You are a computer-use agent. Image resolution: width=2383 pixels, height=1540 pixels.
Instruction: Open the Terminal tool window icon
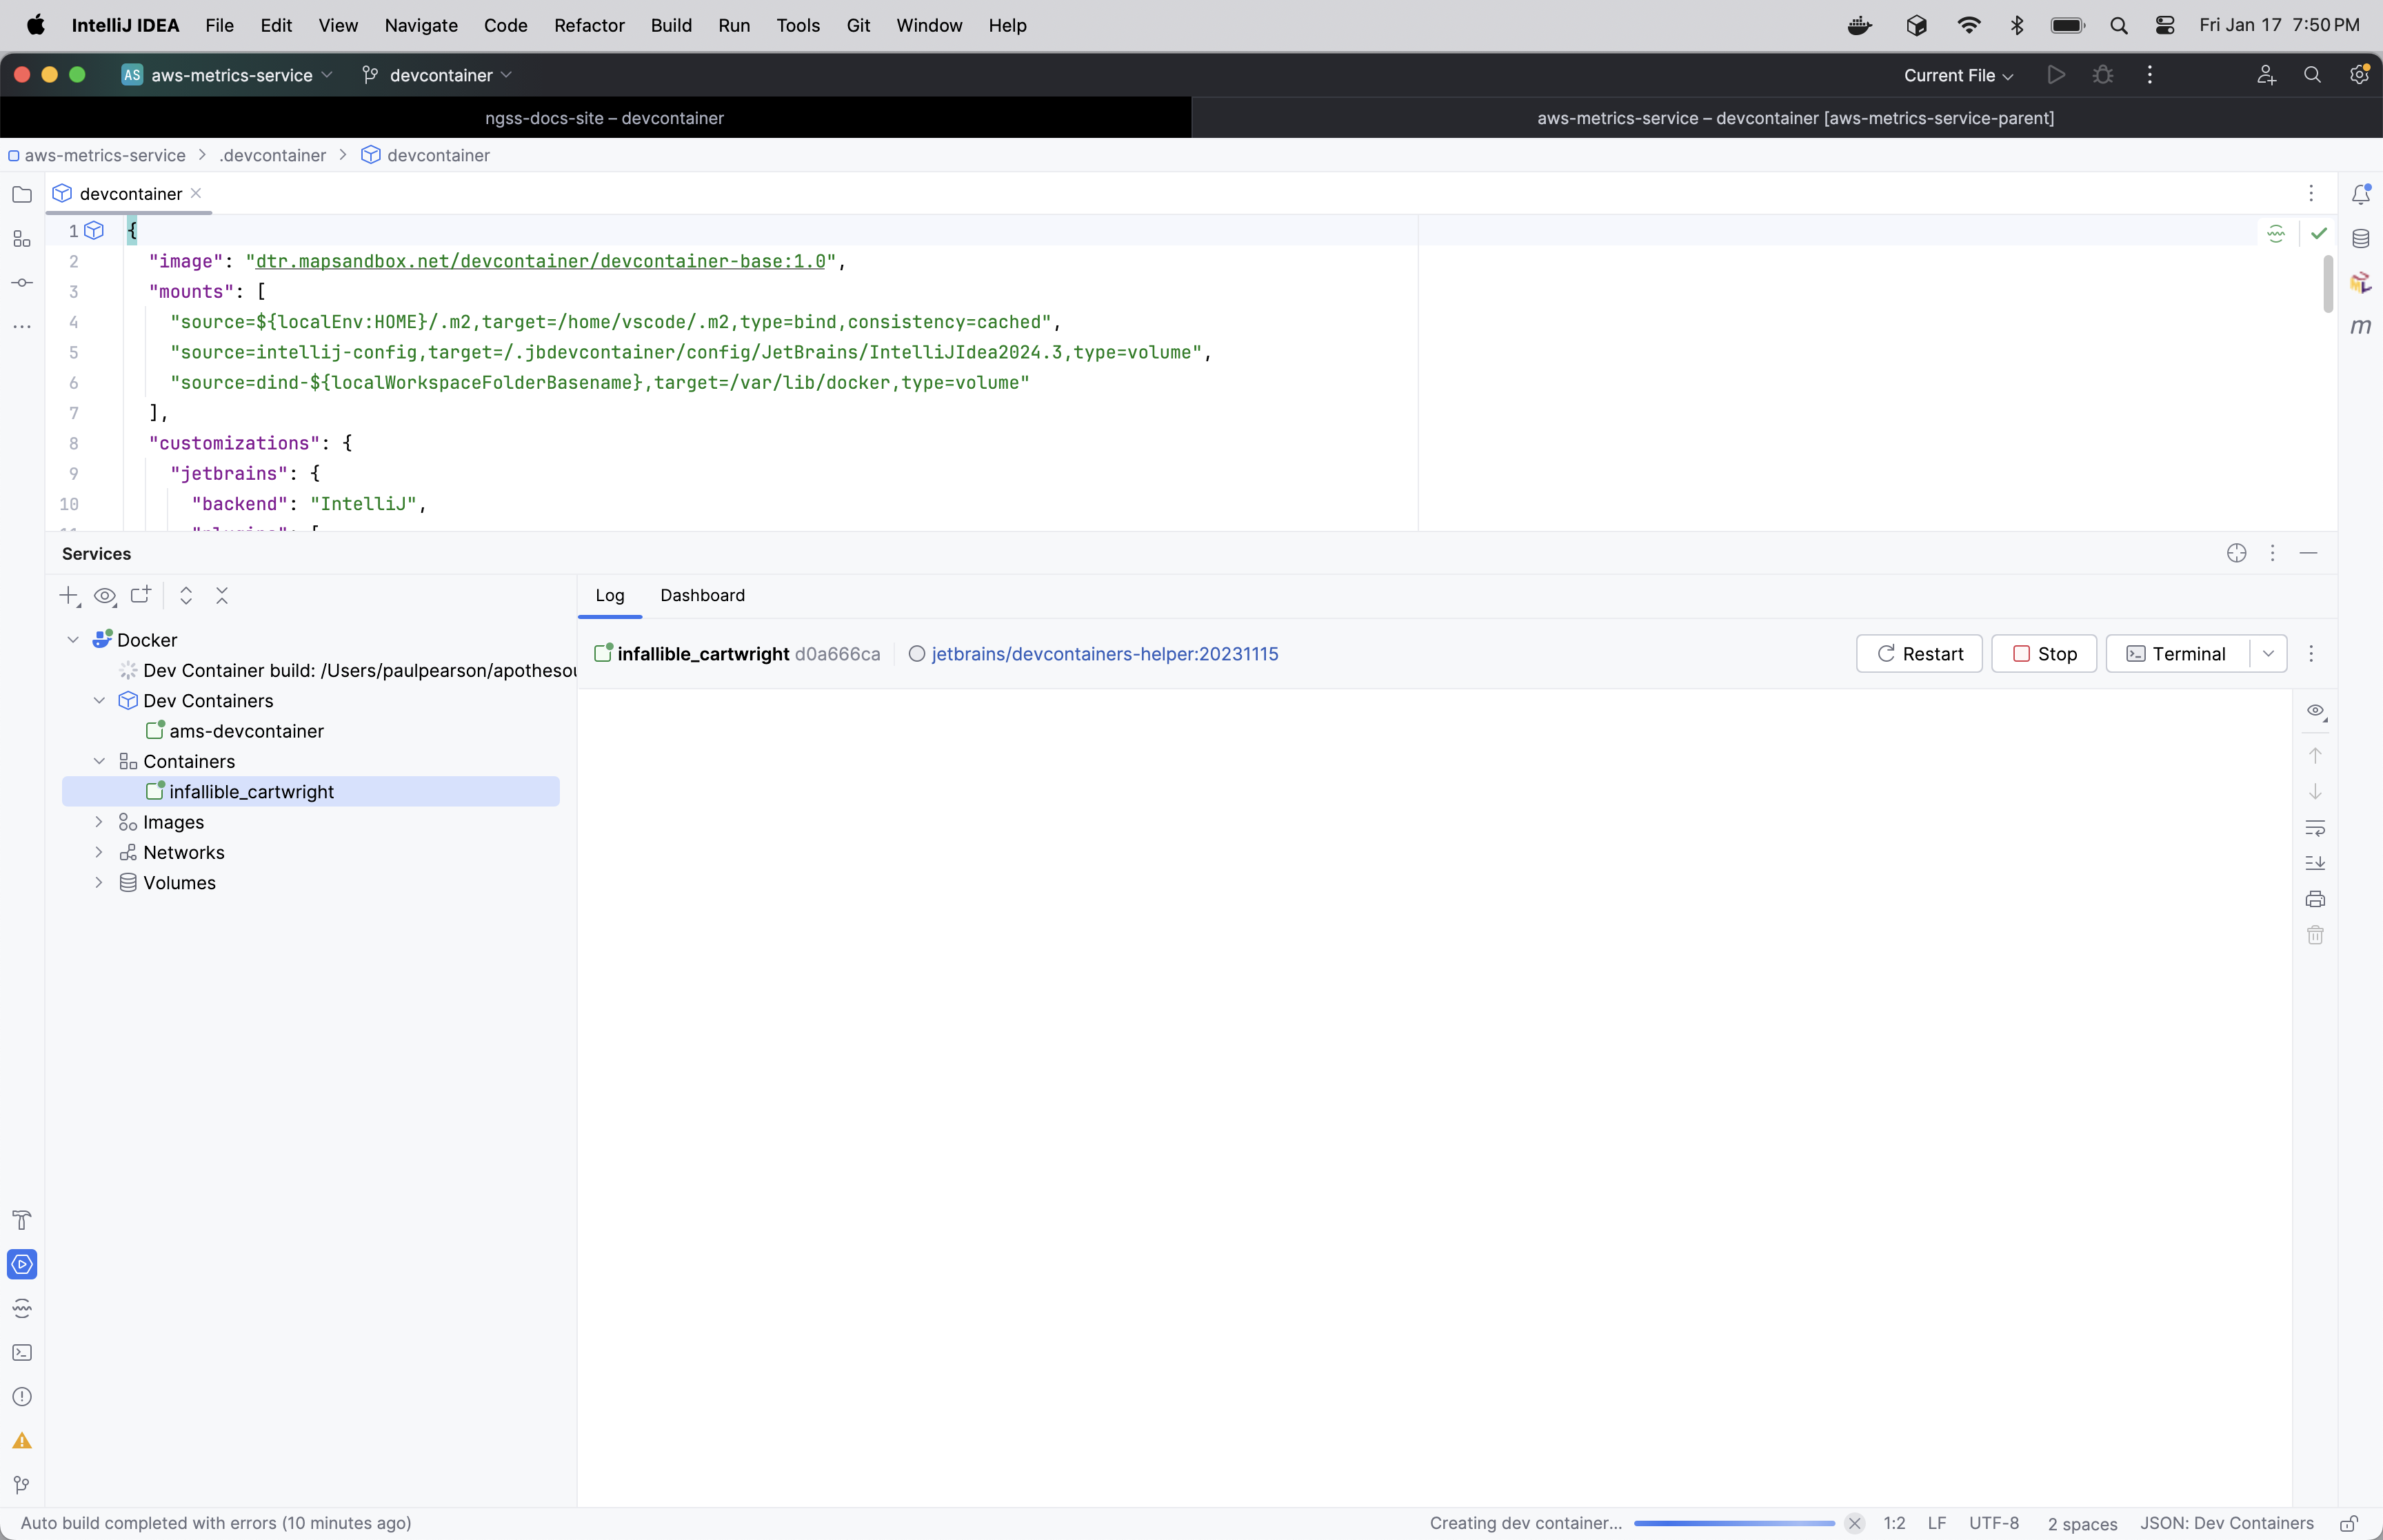click(x=22, y=1352)
